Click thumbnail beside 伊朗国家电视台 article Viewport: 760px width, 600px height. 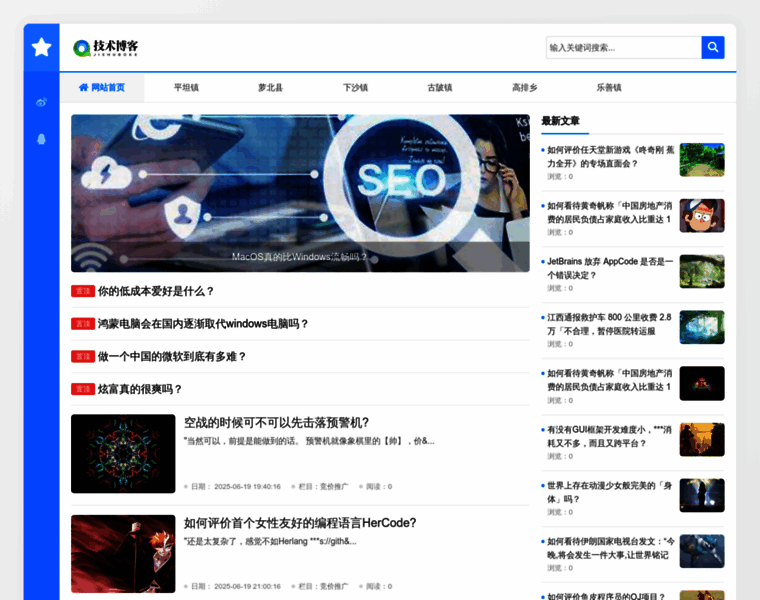(702, 551)
